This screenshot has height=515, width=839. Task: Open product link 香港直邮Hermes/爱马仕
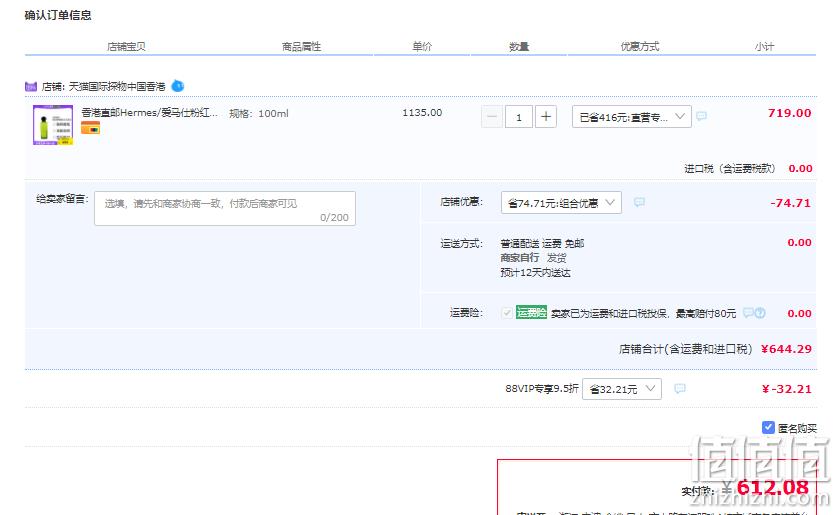(x=149, y=112)
